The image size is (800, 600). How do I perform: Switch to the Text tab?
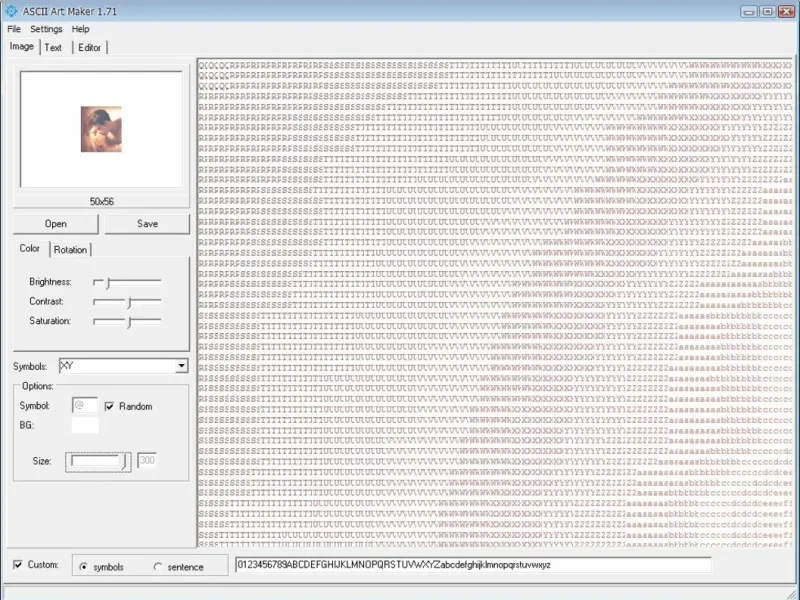coord(53,47)
